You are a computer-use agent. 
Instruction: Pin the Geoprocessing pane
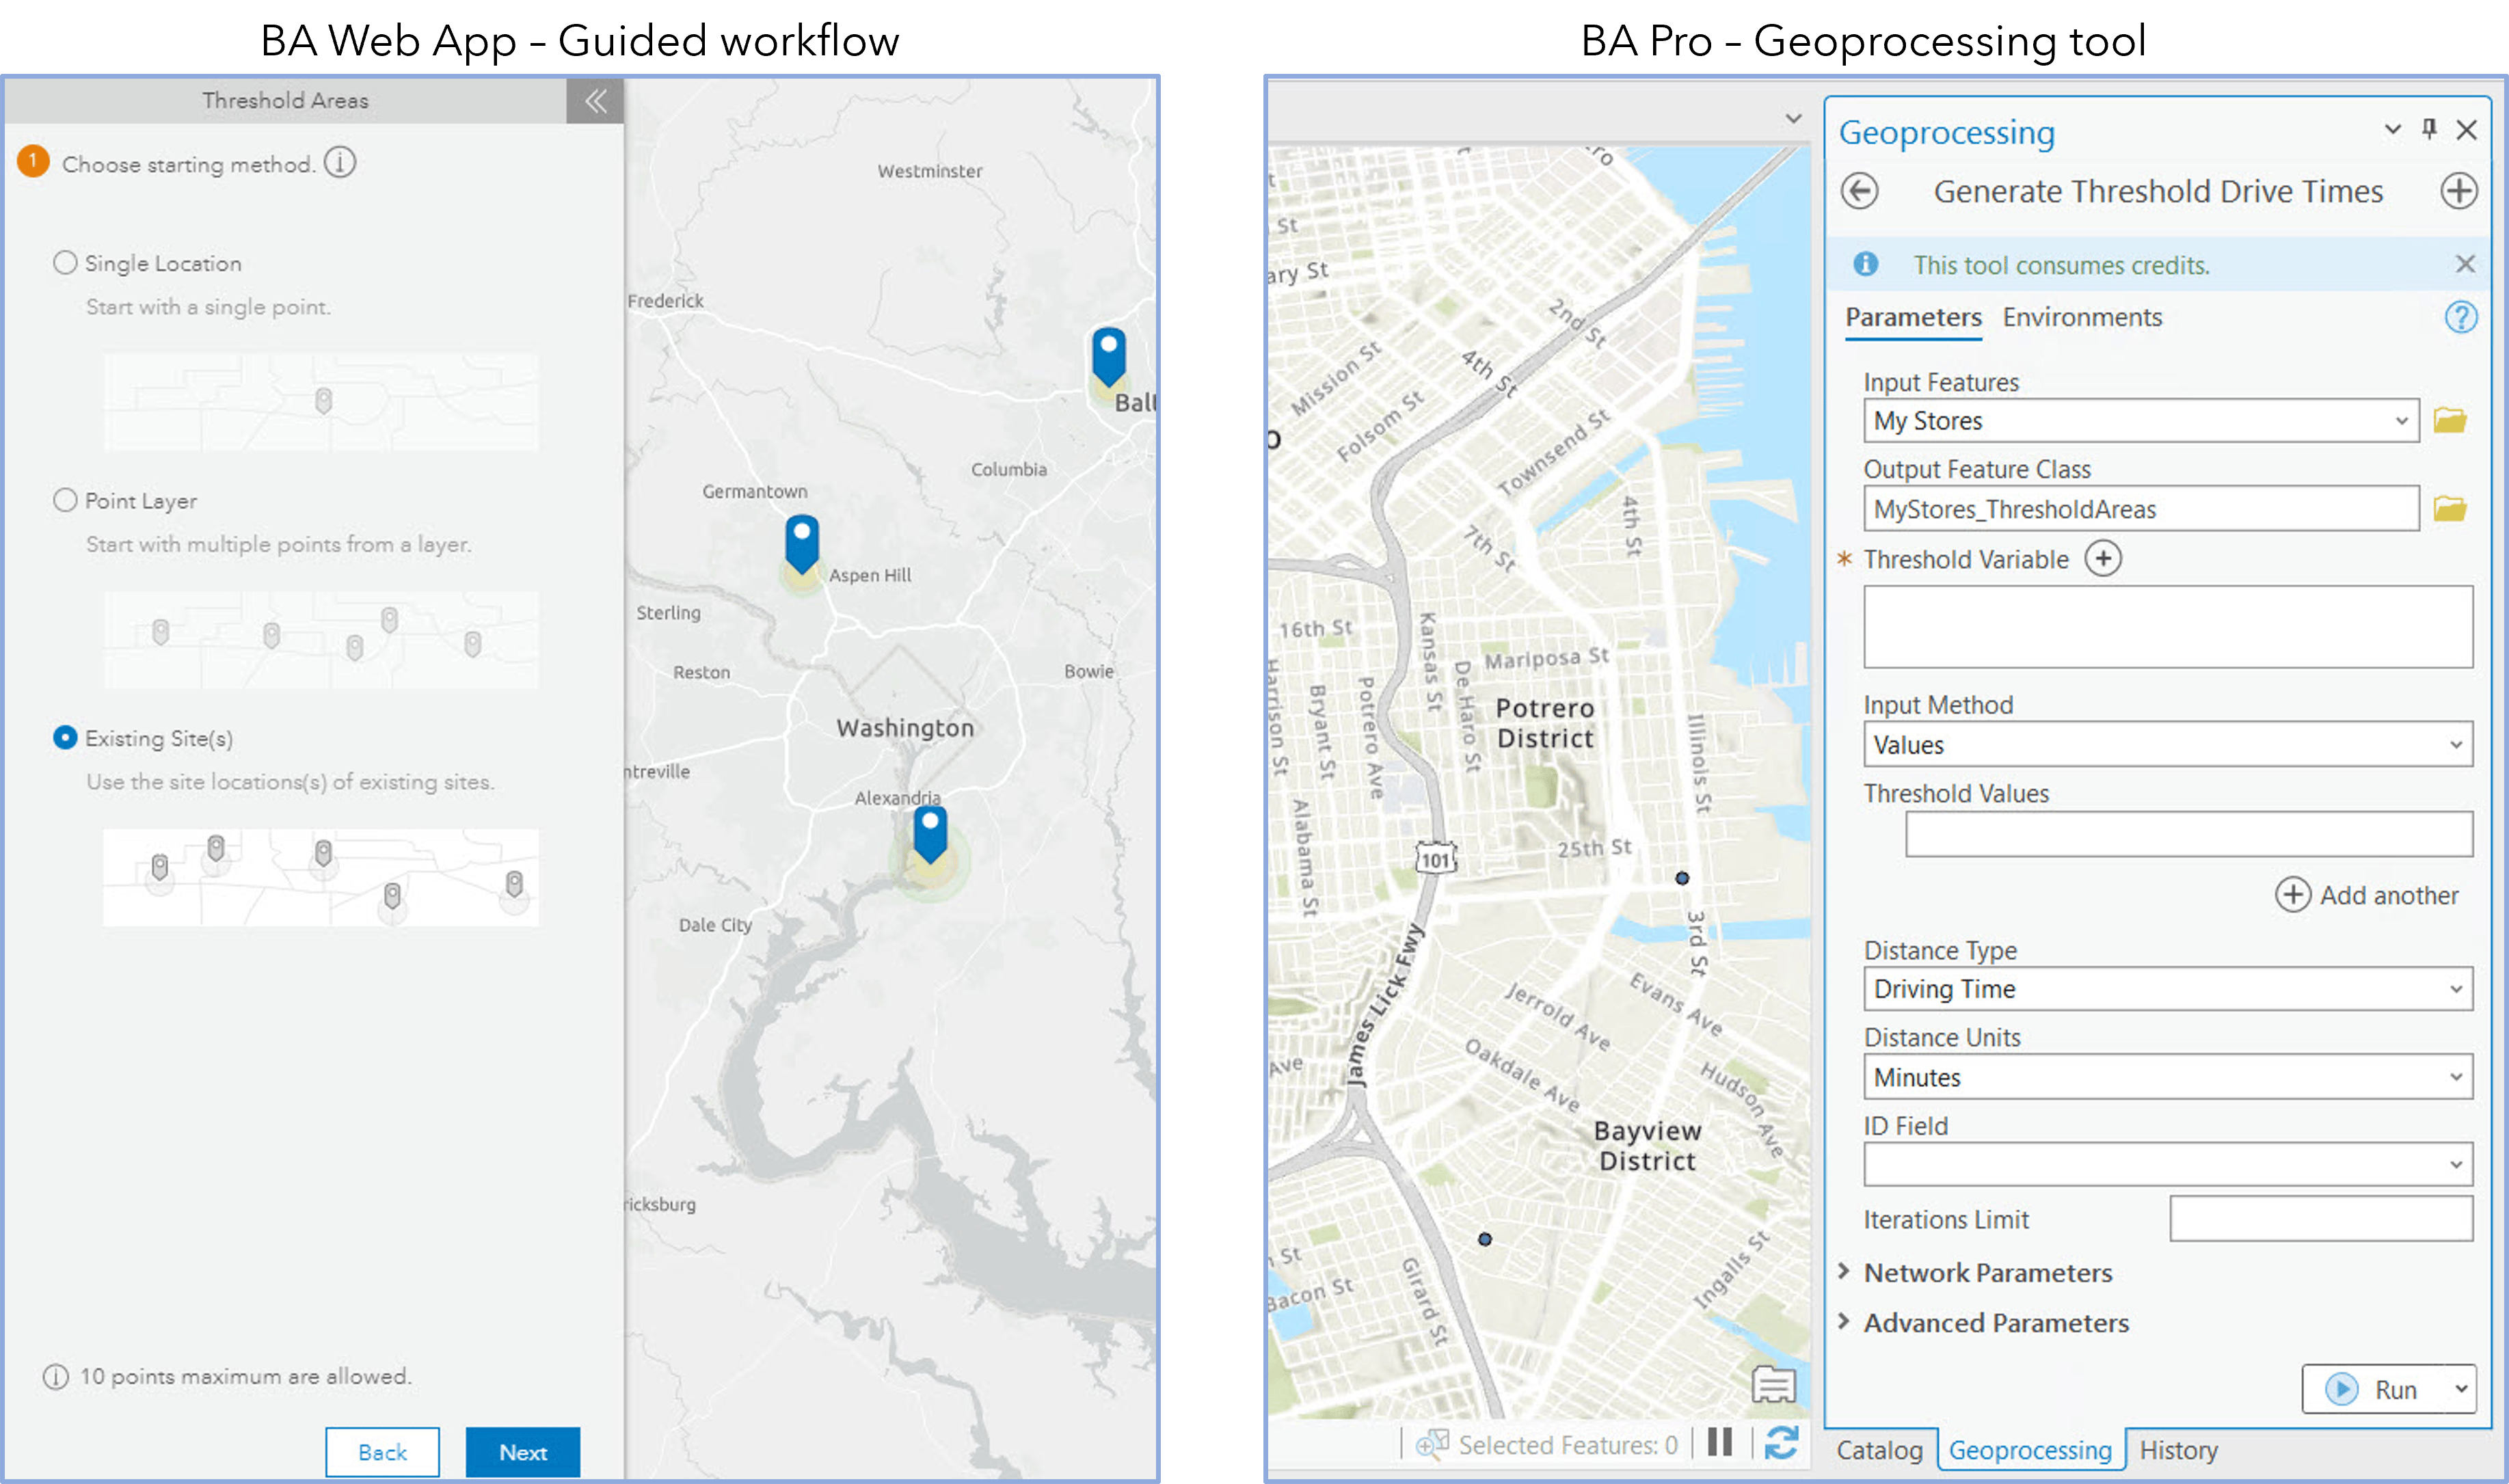(2430, 130)
